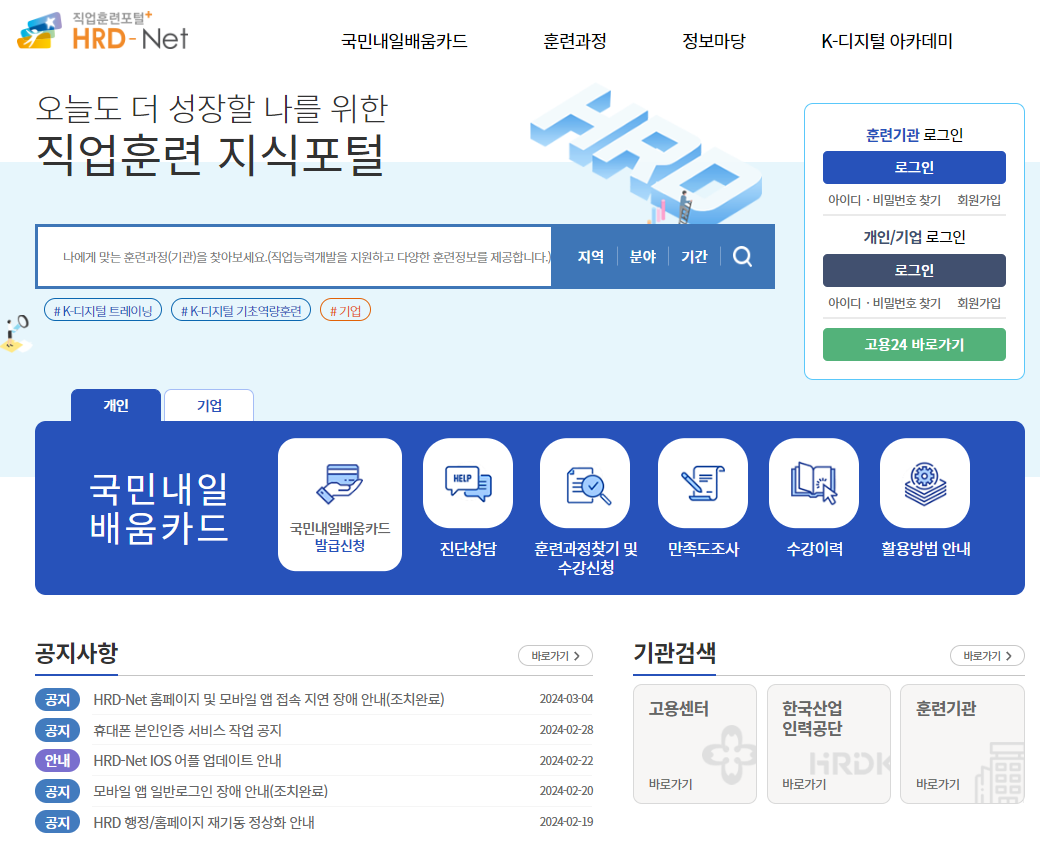
Task: Open the 국민내일배움카드 발급신청 card icon
Action: (x=340, y=504)
